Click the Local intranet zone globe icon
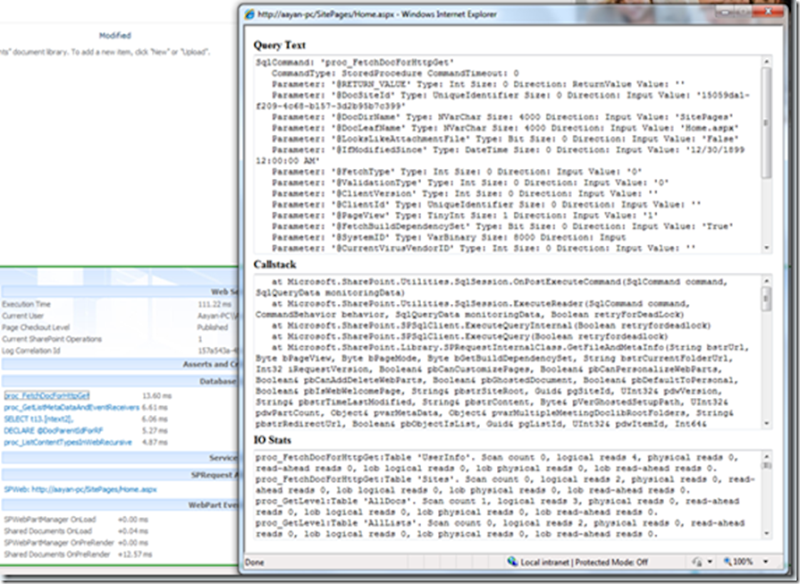 click(512, 562)
